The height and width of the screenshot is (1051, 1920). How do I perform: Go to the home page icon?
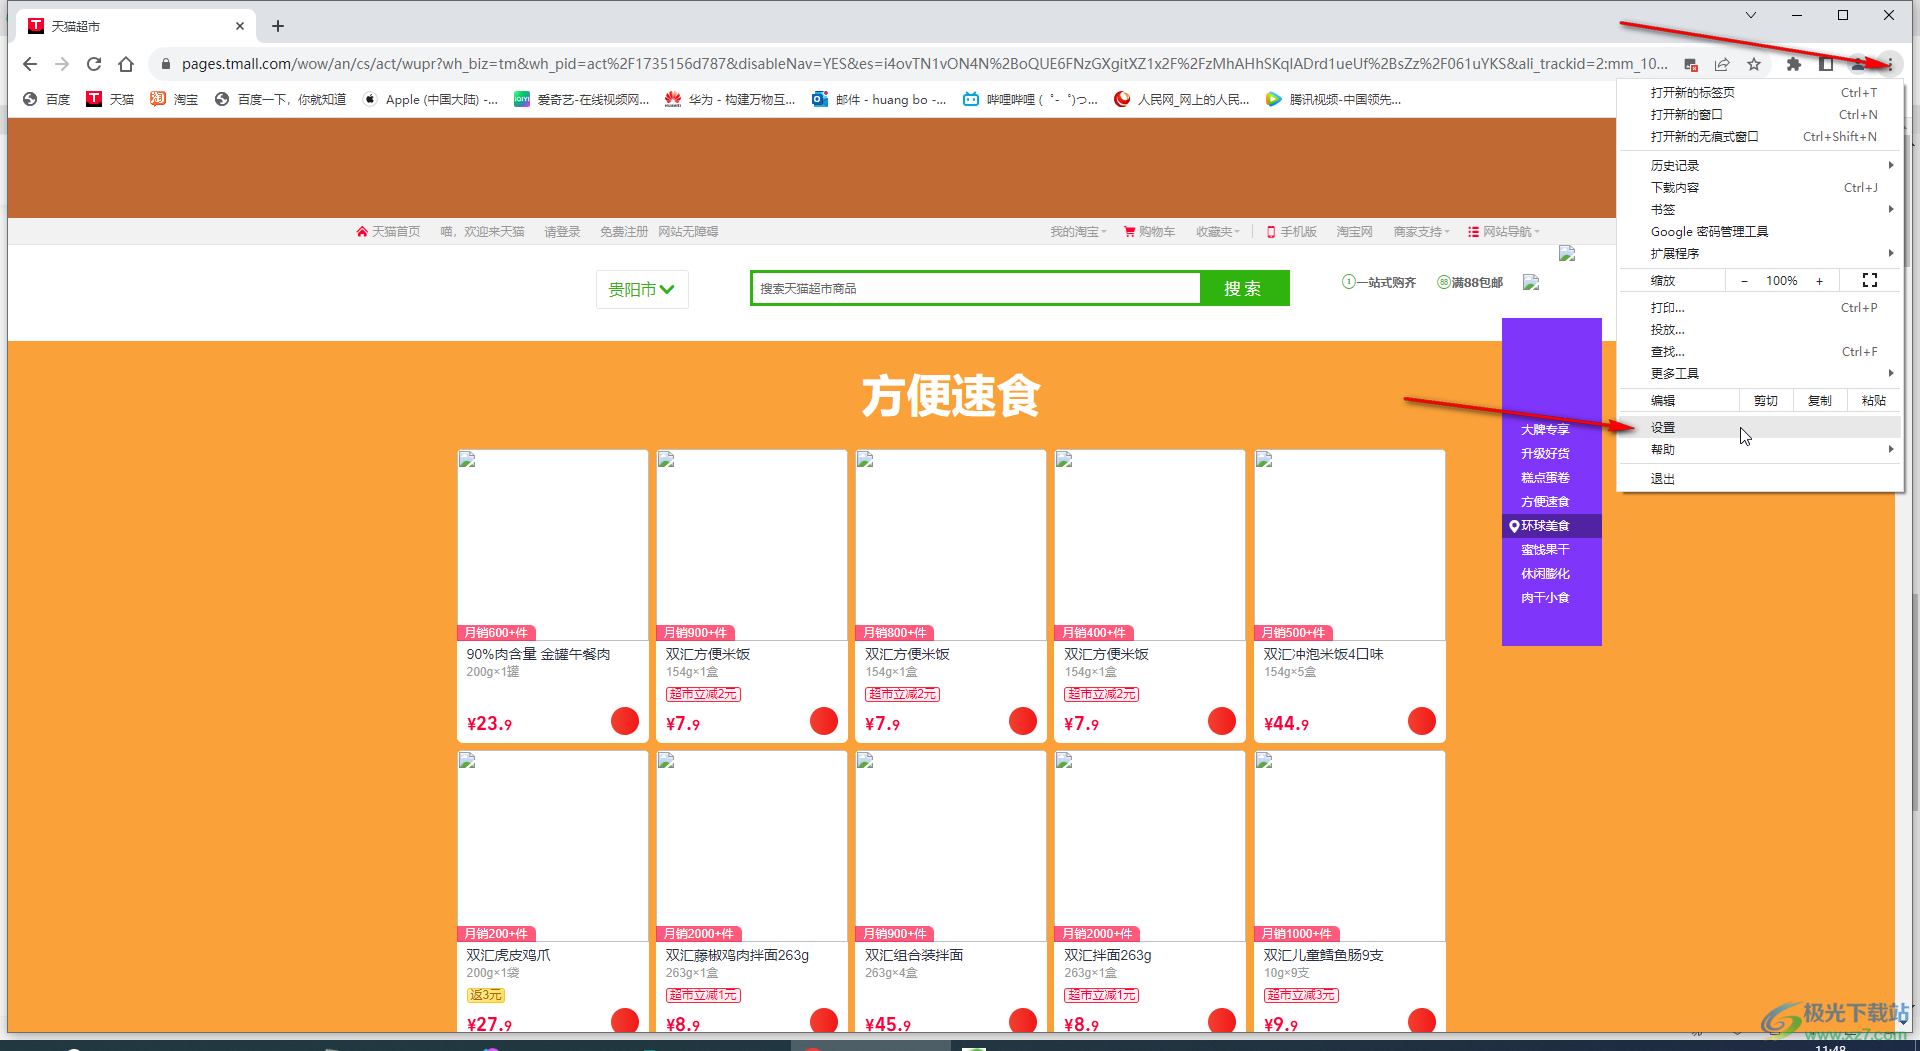[x=126, y=64]
